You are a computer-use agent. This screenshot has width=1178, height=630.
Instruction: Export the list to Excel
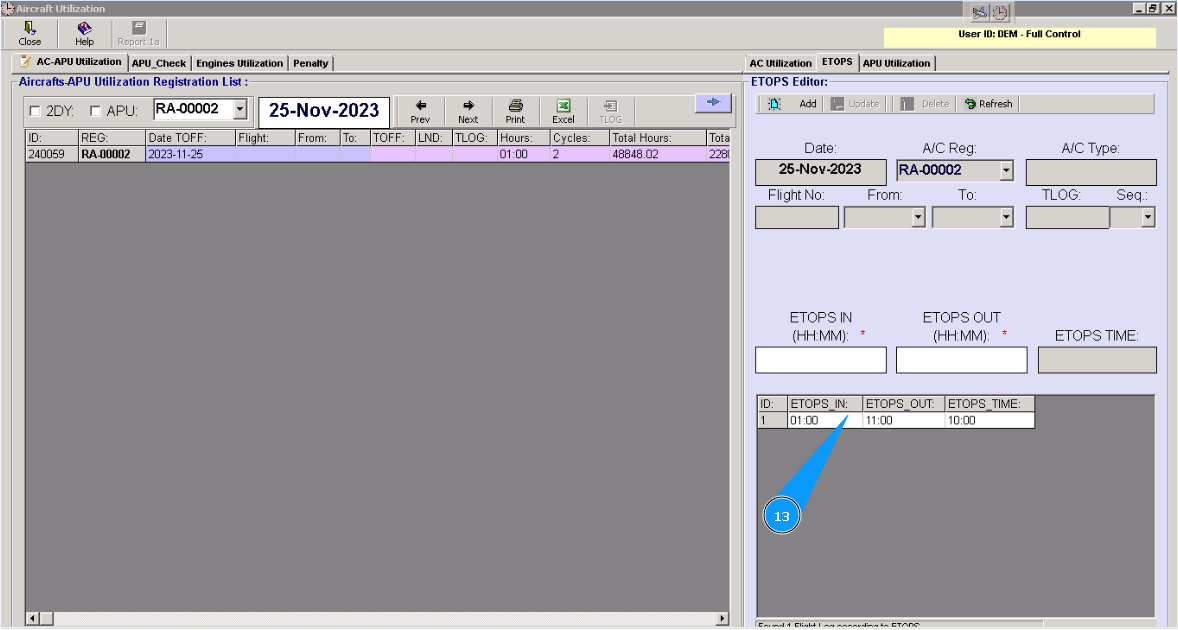[x=563, y=111]
